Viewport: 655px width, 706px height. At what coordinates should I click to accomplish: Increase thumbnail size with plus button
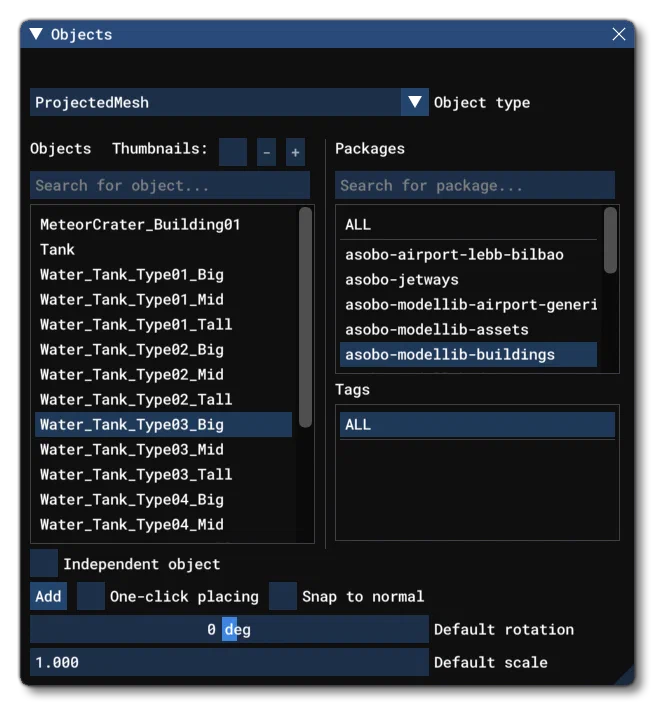click(x=295, y=152)
